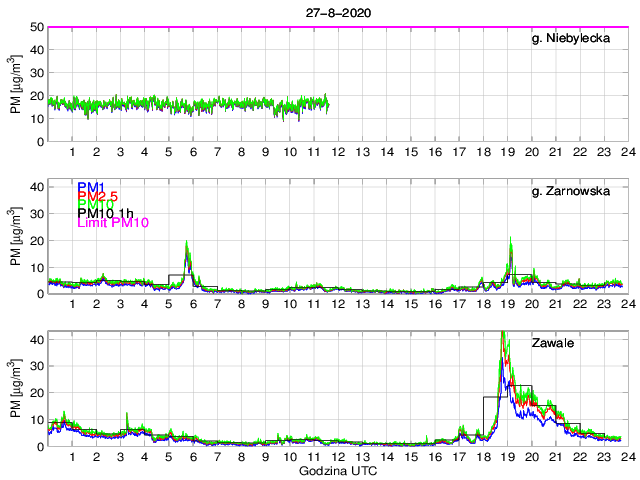Click the Godzina UTC axis label
The width and height of the screenshot is (640, 480).
click(x=336, y=470)
